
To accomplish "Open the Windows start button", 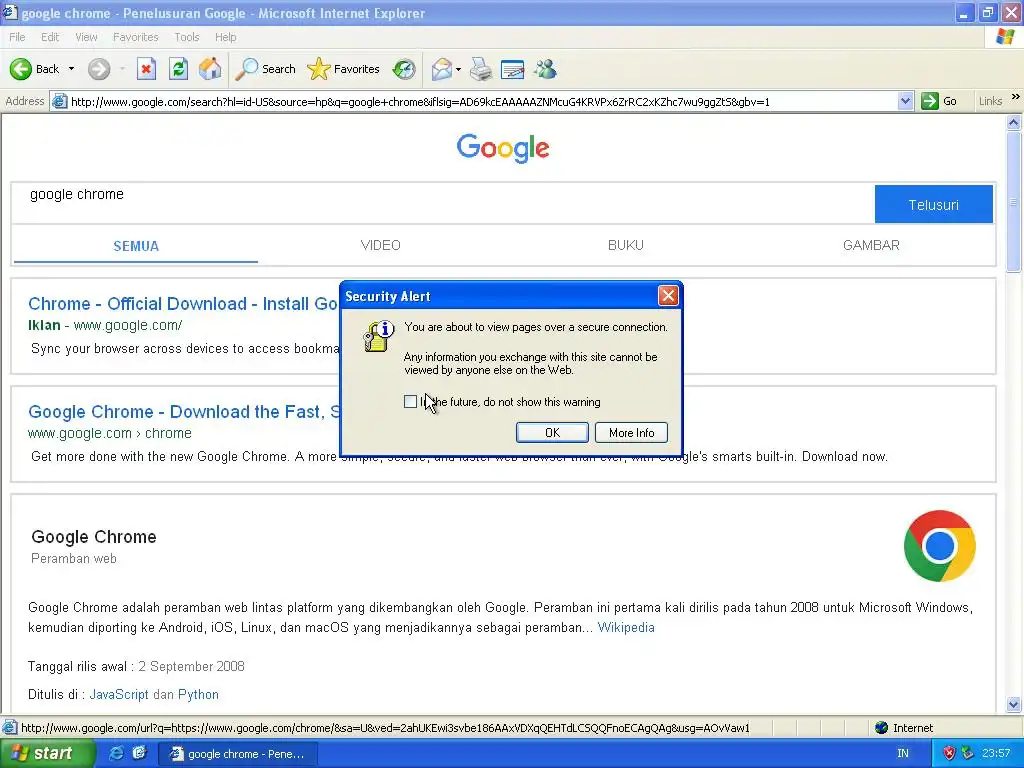I will (x=46, y=753).
